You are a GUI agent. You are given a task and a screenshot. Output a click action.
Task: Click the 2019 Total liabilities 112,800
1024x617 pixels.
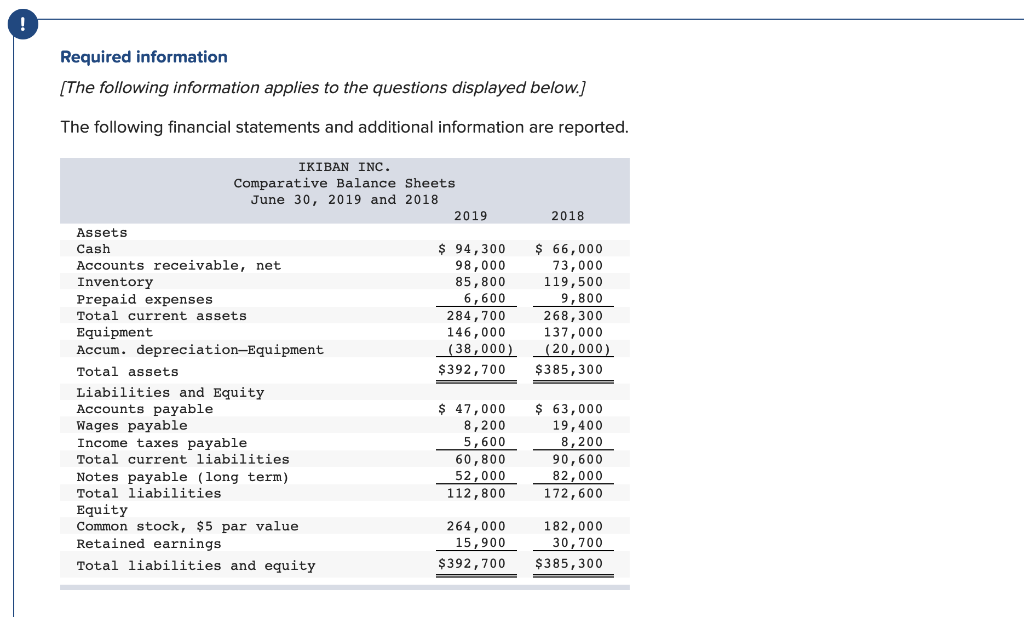[x=476, y=494]
